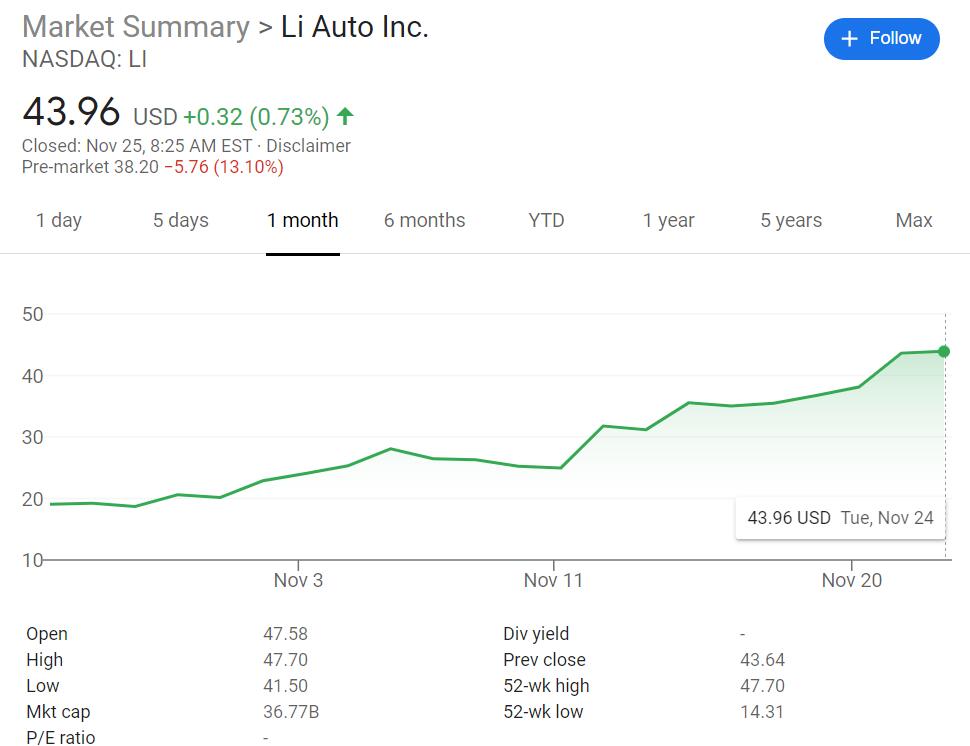Screen dimensions: 970x746
Task: Go to the Market Summary breadcrumb
Action: (136, 27)
